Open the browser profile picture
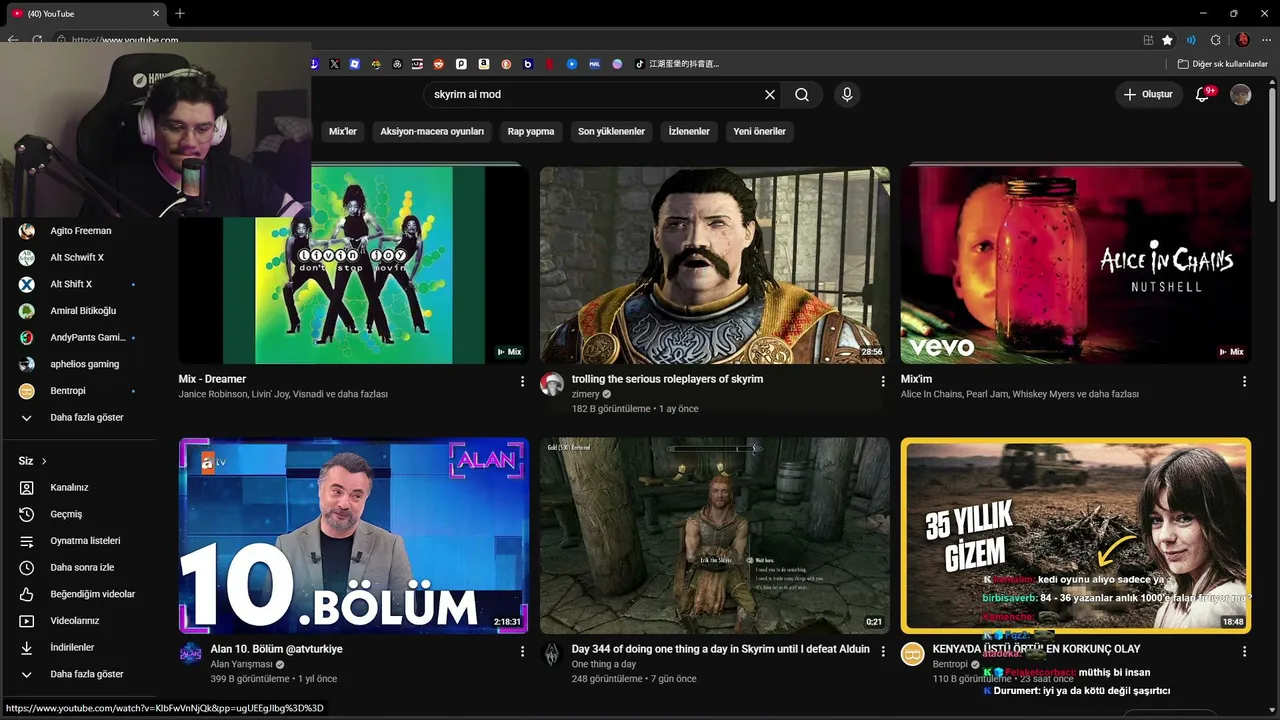This screenshot has width=1280, height=720. click(x=1242, y=40)
